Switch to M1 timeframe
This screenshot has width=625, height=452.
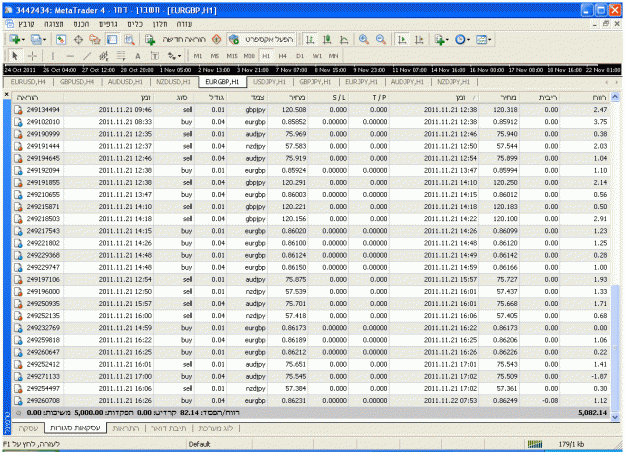(x=198, y=56)
